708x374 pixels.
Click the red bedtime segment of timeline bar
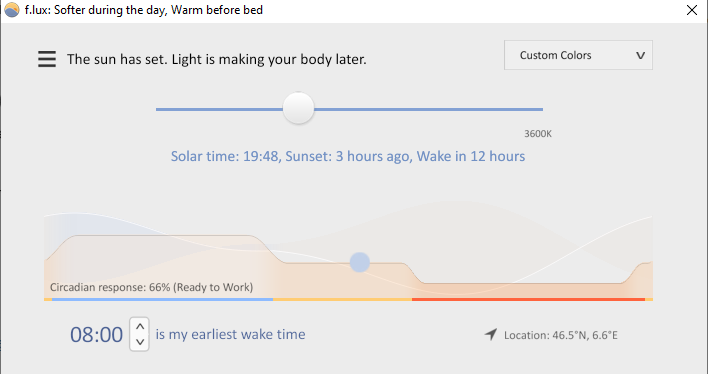528,299
